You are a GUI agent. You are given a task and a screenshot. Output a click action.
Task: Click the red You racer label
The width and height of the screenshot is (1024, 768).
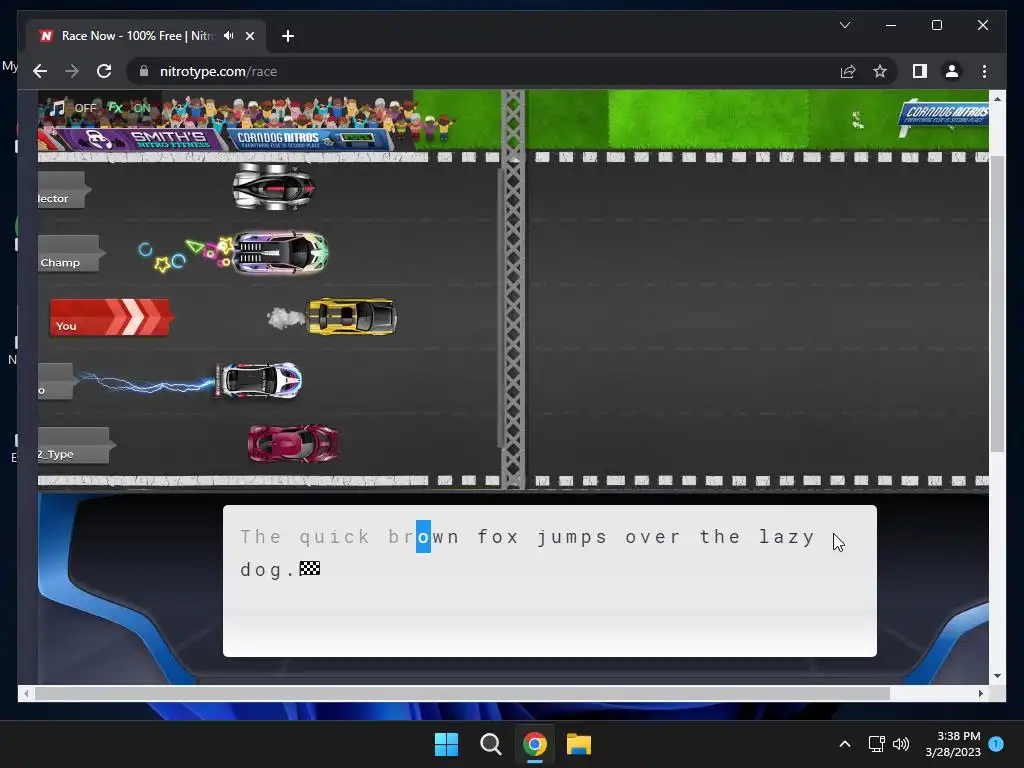pos(111,318)
